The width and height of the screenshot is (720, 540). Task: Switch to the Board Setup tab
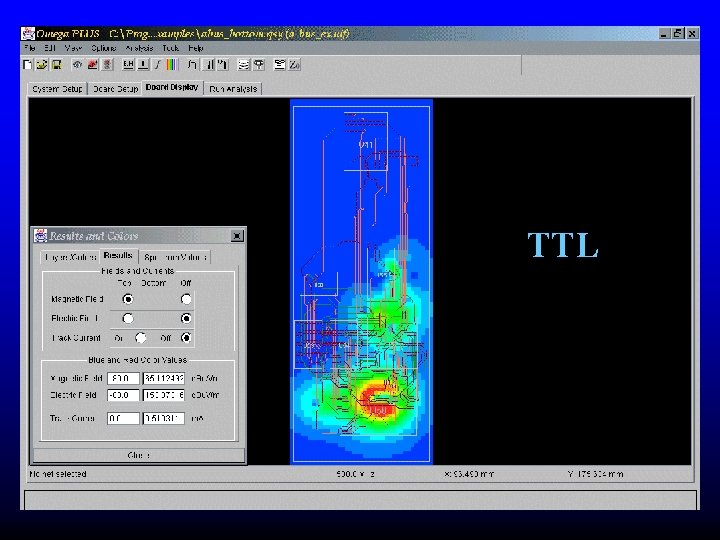click(x=115, y=89)
